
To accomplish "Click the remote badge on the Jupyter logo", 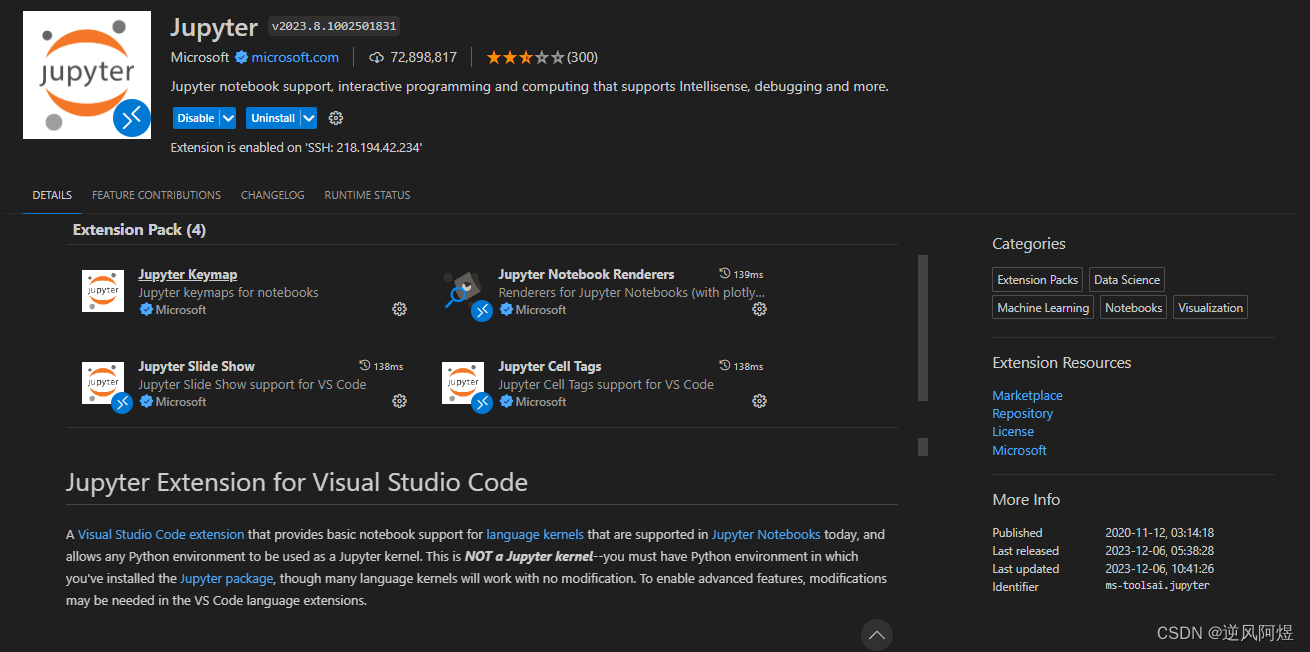I will (132, 119).
